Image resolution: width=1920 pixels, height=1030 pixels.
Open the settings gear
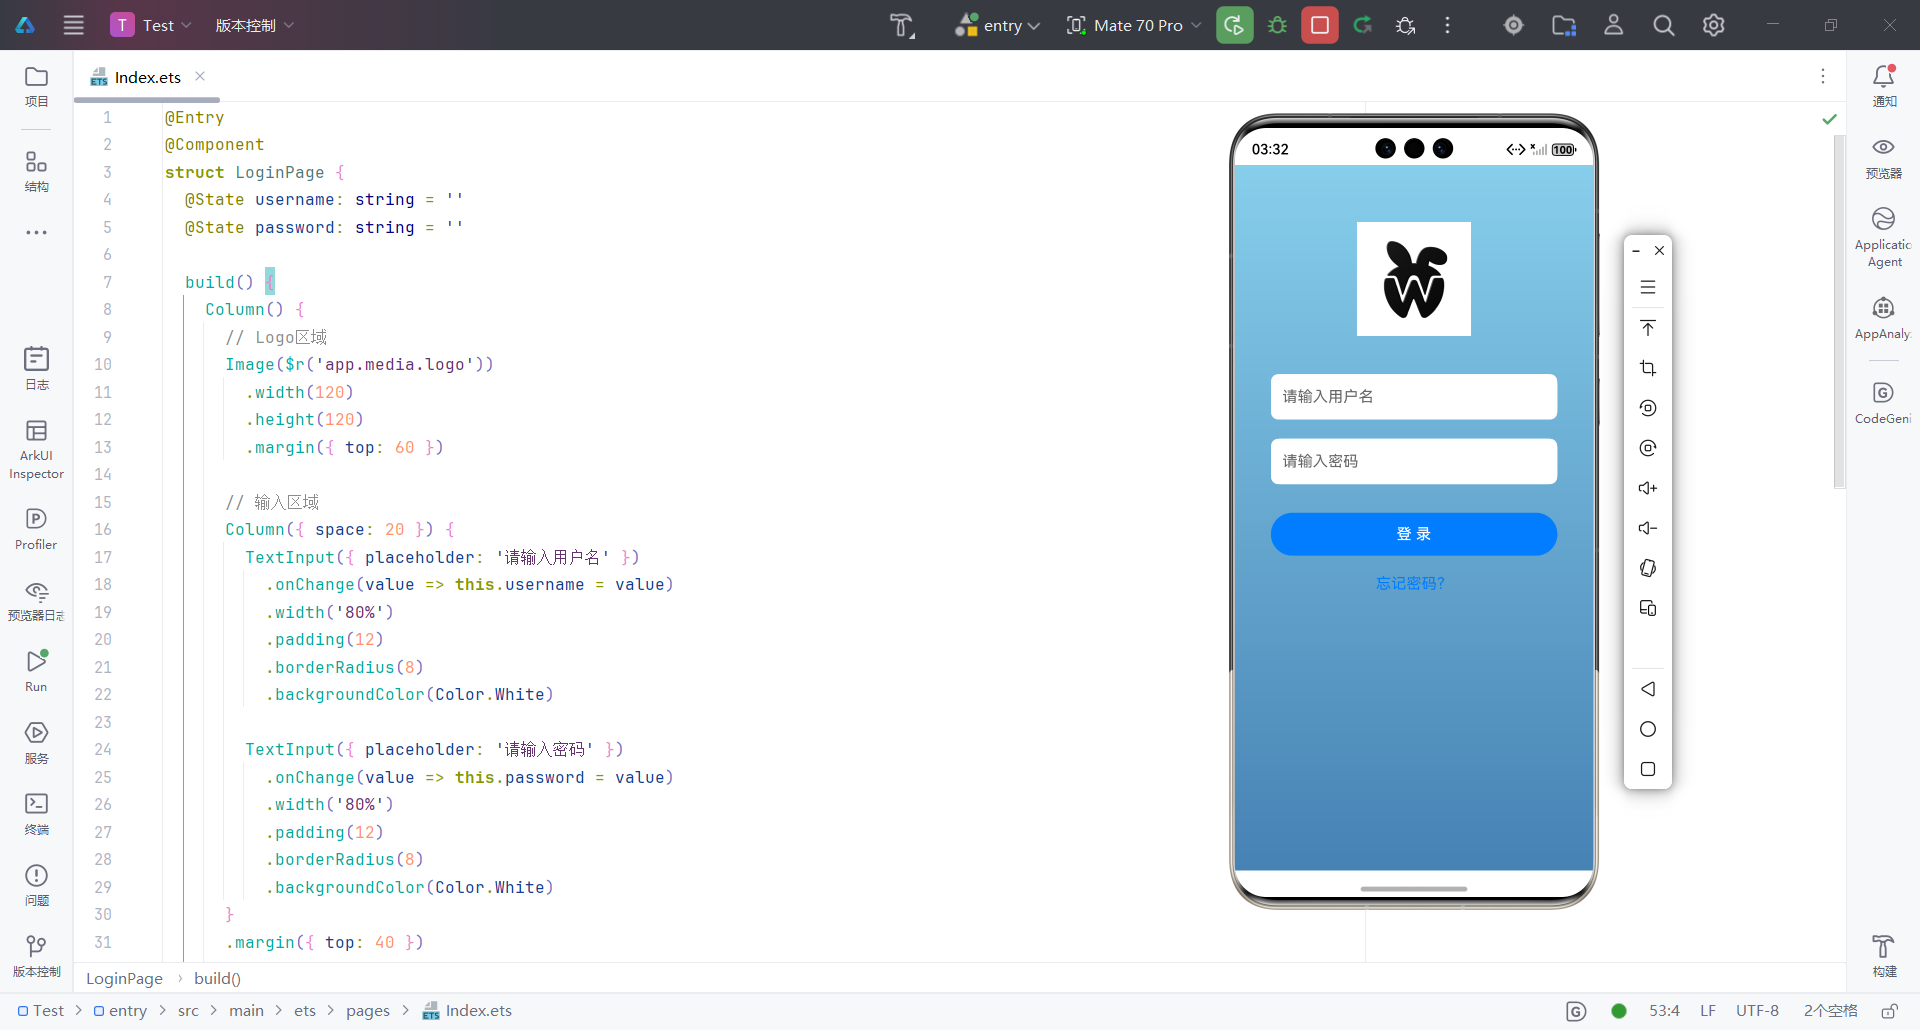(1714, 25)
